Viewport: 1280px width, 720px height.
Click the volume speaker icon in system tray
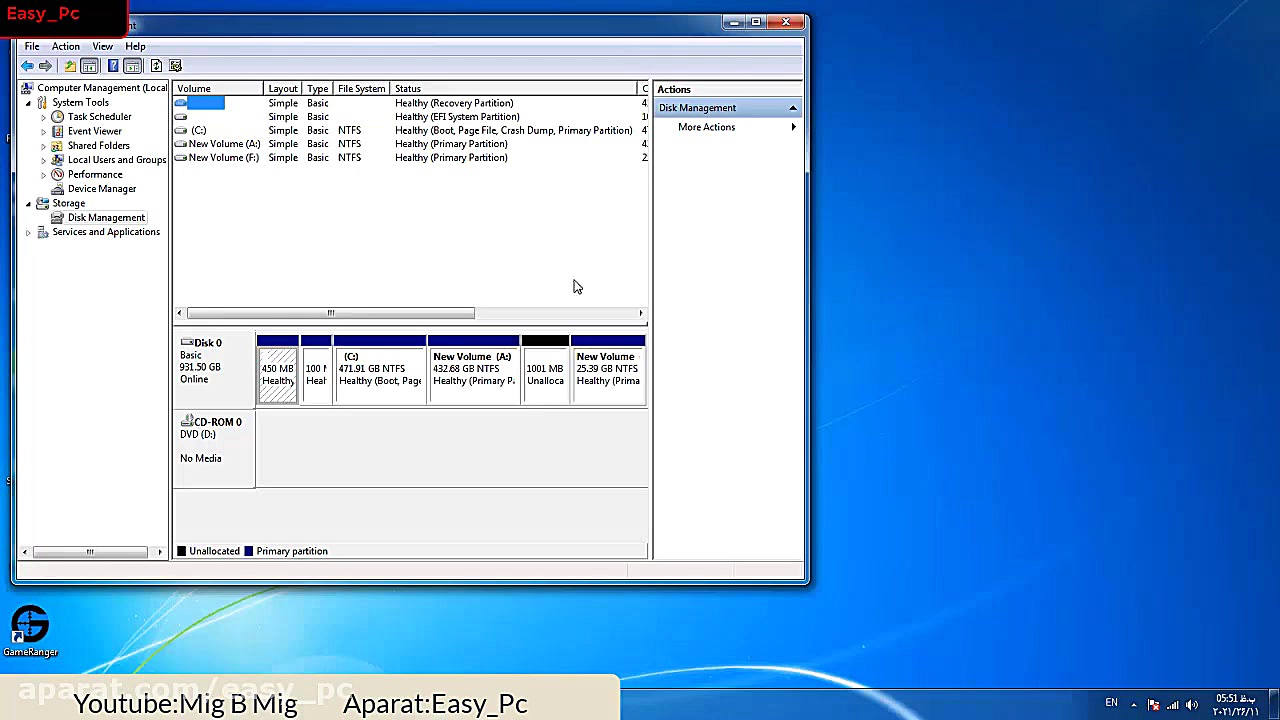point(1191,704)
